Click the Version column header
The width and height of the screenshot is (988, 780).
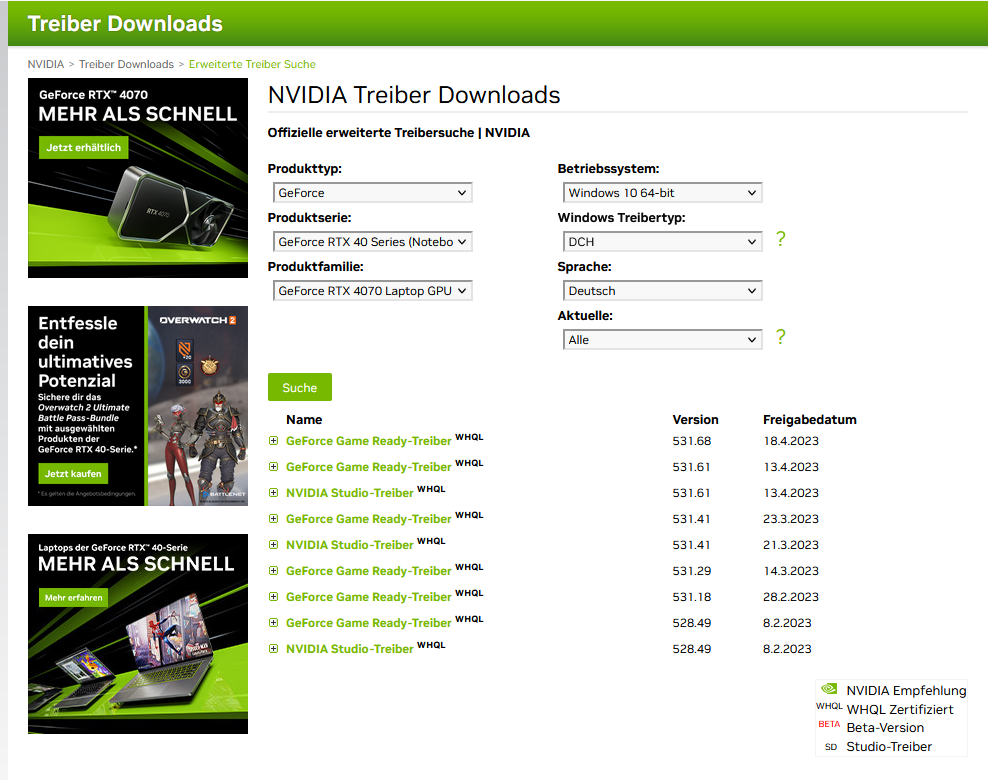(696, 420)
